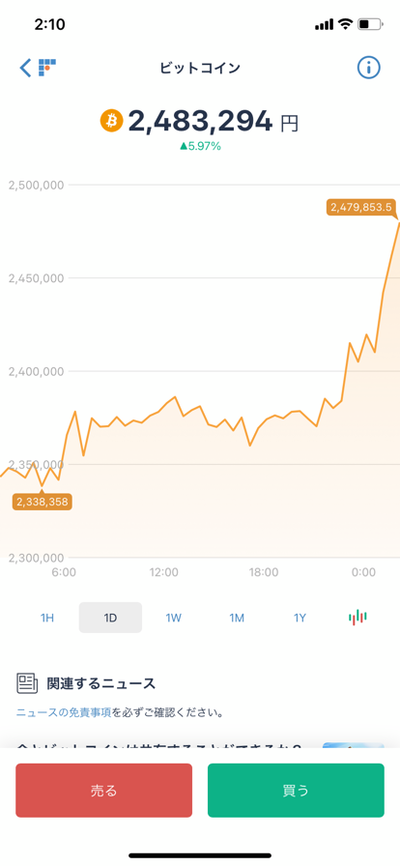Select the 1M time range

[x=236, y=617]
